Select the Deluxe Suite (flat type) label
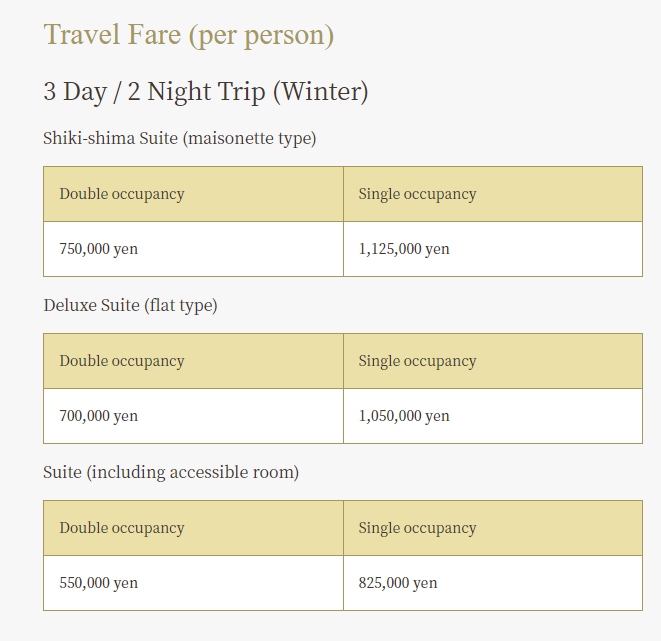 click(130, 306)
